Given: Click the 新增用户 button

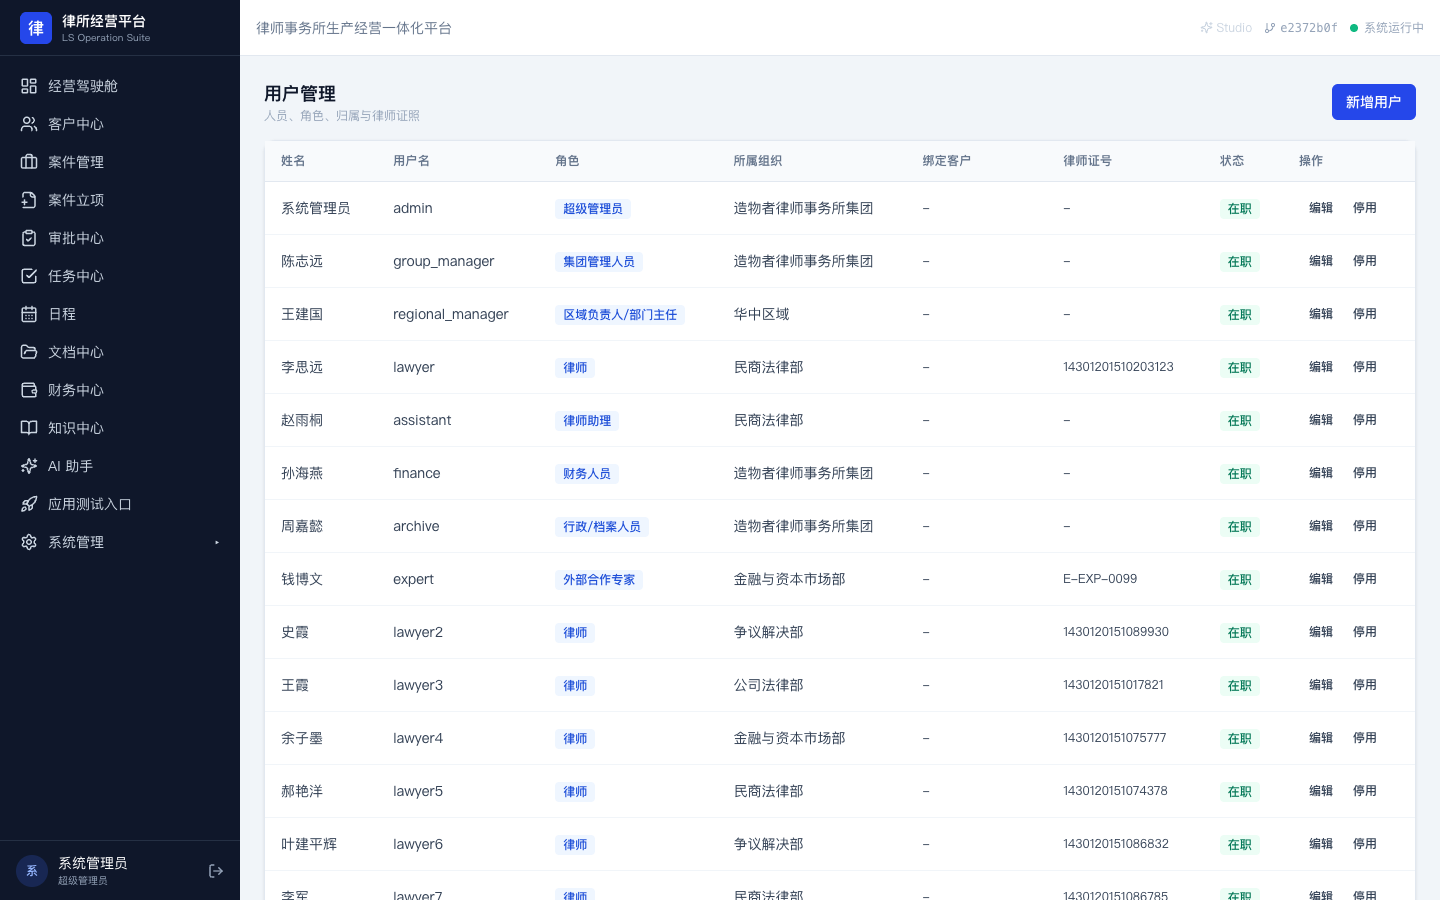Looking at the screenshot, I should coord(1373,102).
